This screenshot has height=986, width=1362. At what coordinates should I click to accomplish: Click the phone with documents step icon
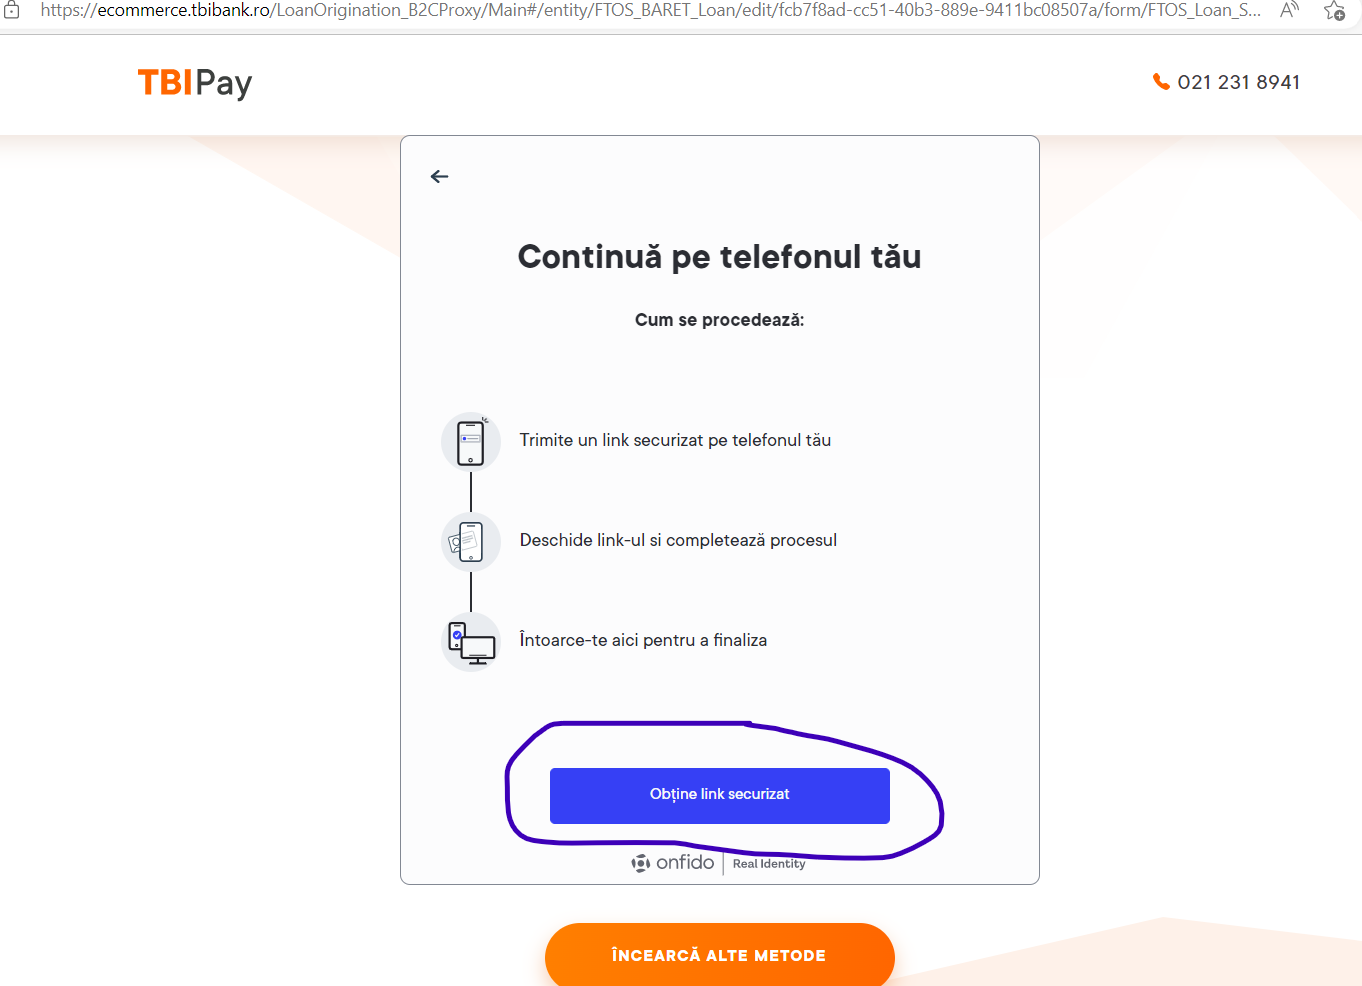click(x=470, y=541)
